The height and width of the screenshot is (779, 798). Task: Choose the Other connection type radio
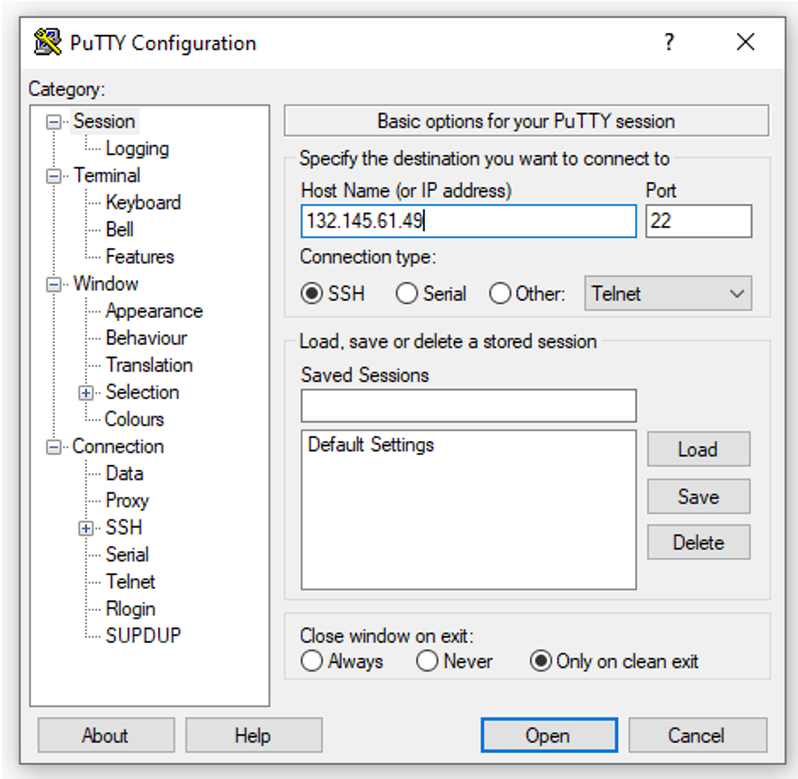coord(500,294)
